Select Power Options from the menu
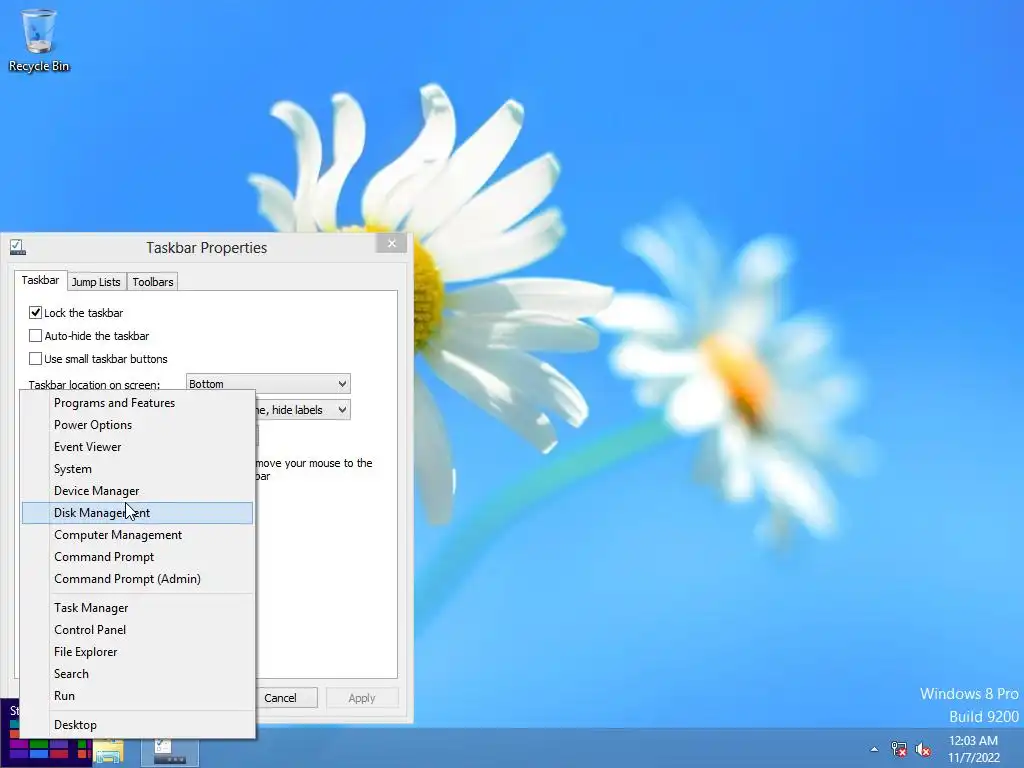 pos(137,425)
